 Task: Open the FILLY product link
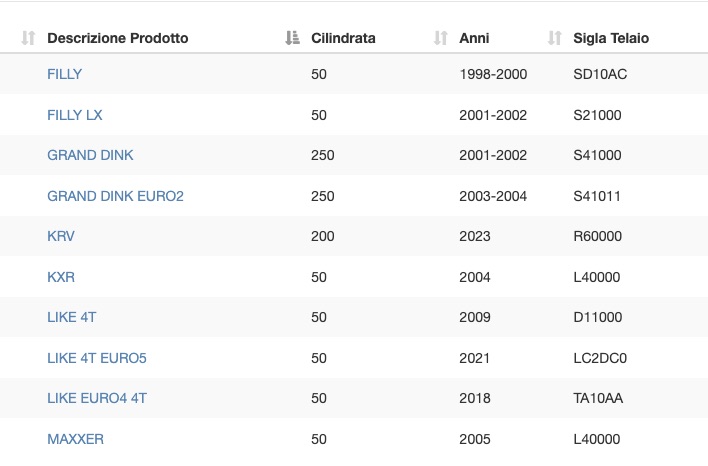click(x=65, y=74)
